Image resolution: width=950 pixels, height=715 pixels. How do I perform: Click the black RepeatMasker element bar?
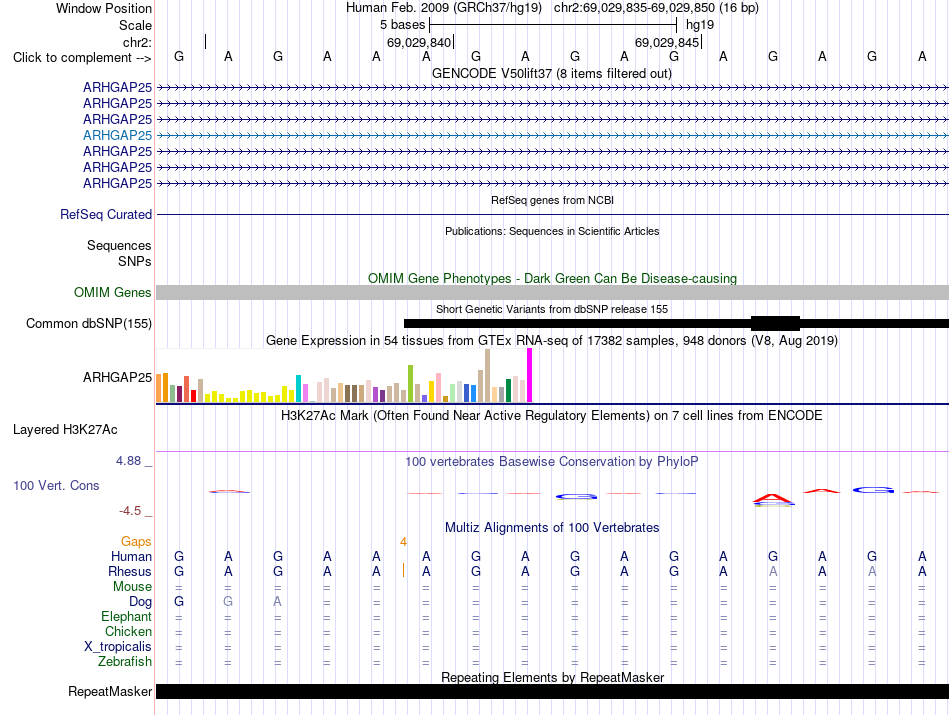[x=552, y=691]
